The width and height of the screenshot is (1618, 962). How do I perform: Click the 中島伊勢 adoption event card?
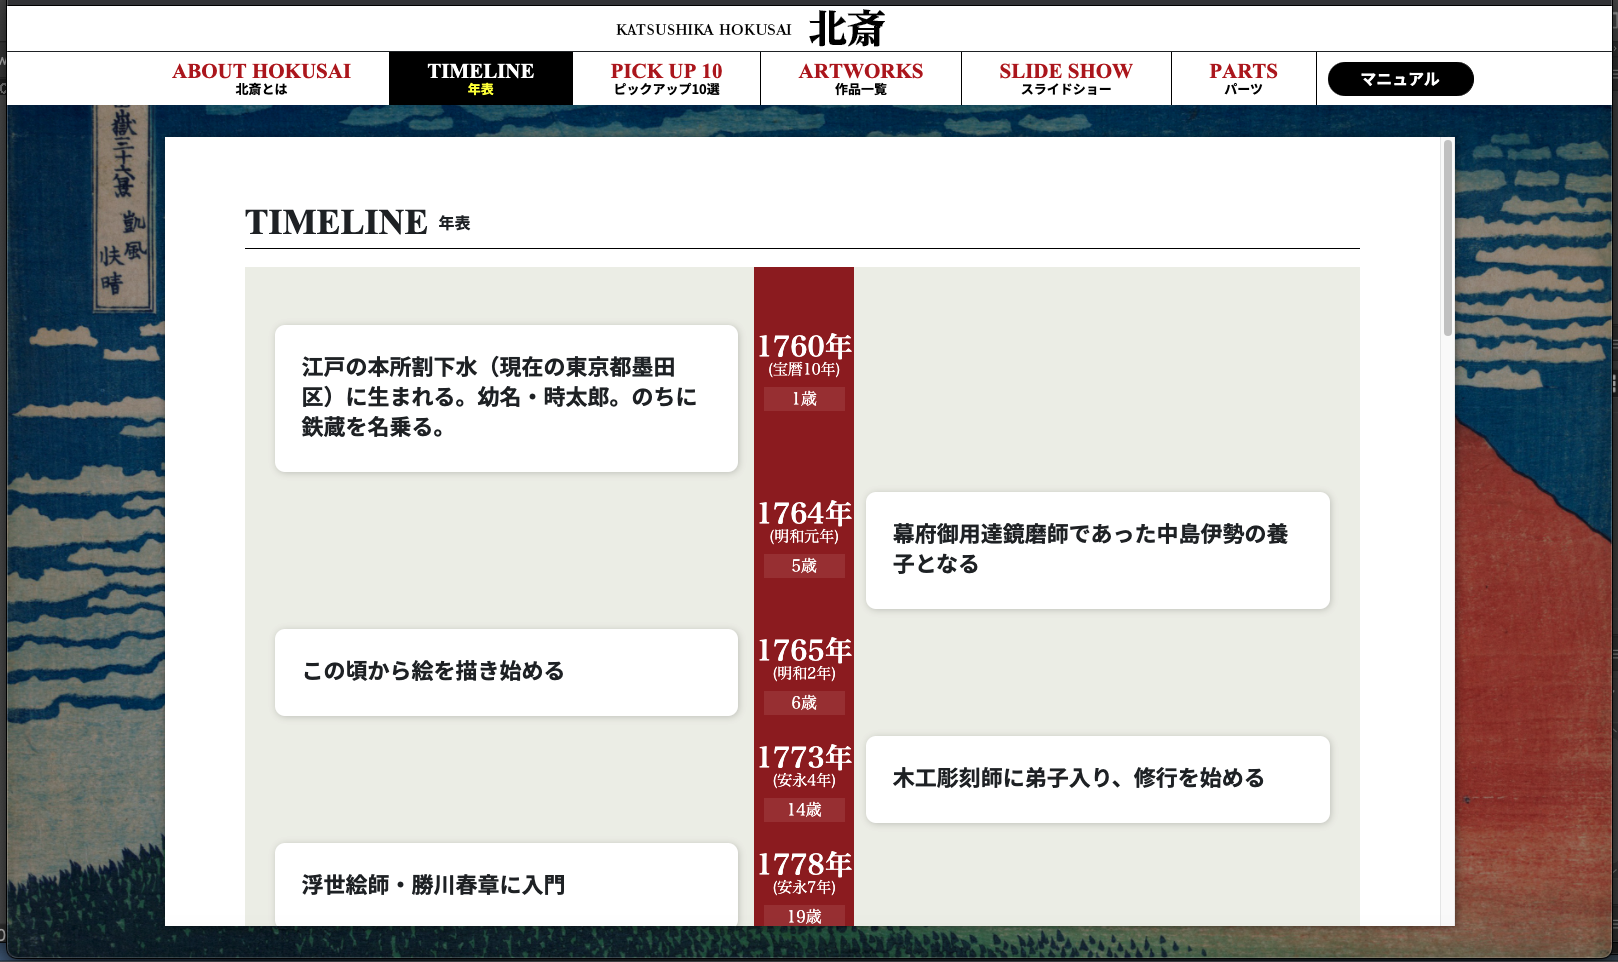pyautogui.click(x=1097, y=550)
